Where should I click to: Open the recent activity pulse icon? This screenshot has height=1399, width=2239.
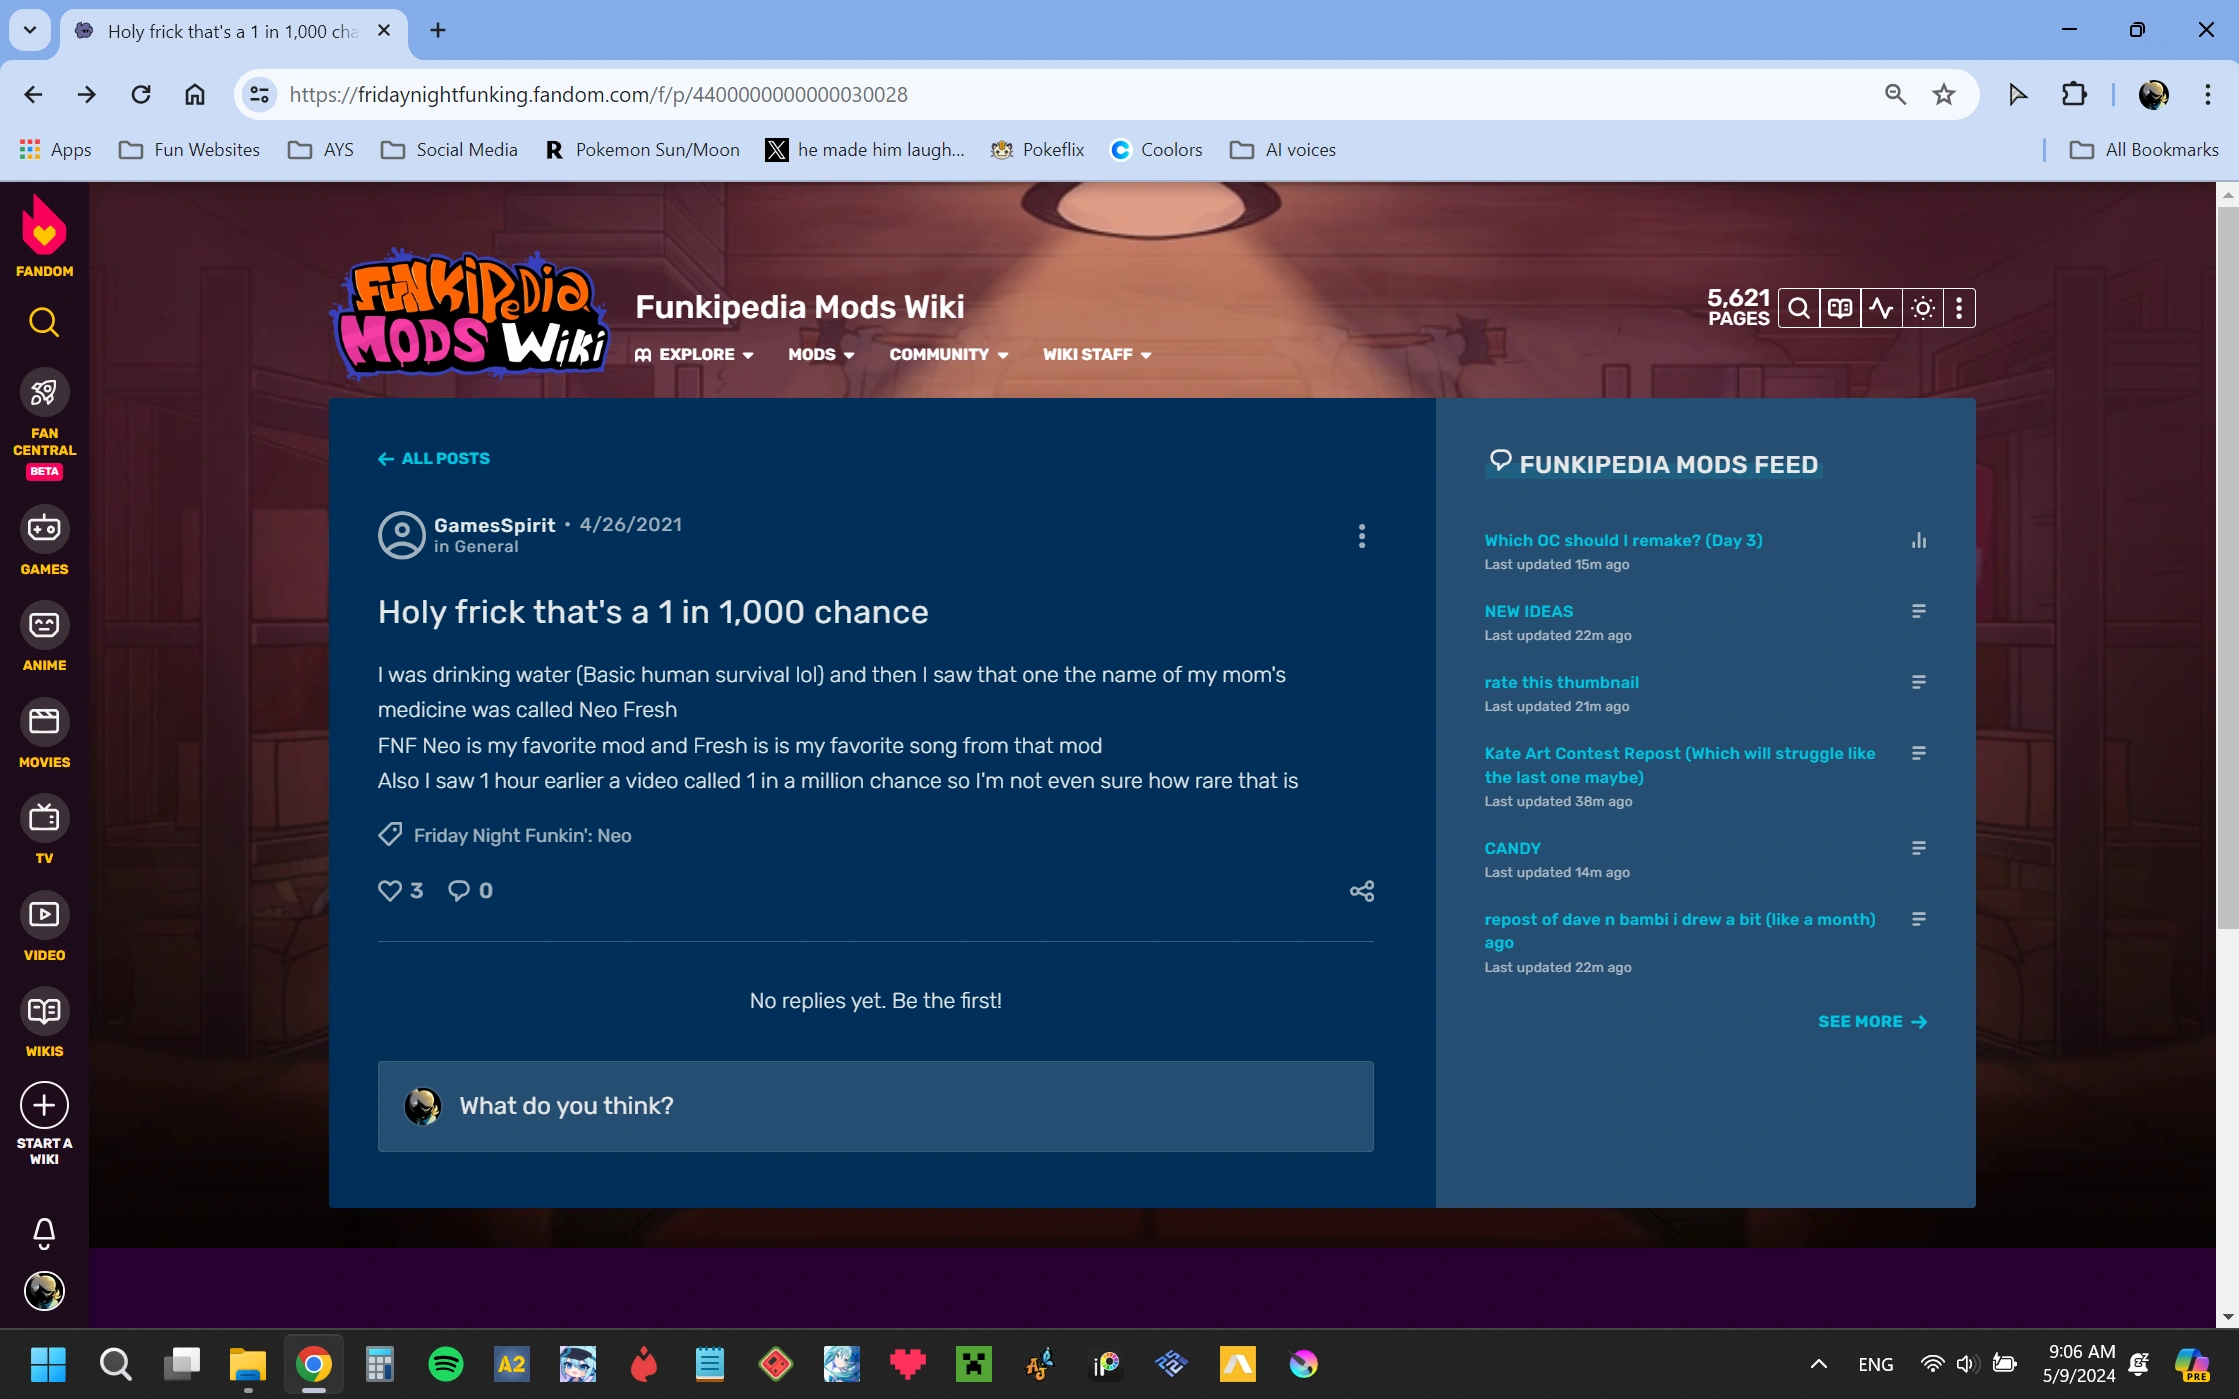pos(1881,308)
